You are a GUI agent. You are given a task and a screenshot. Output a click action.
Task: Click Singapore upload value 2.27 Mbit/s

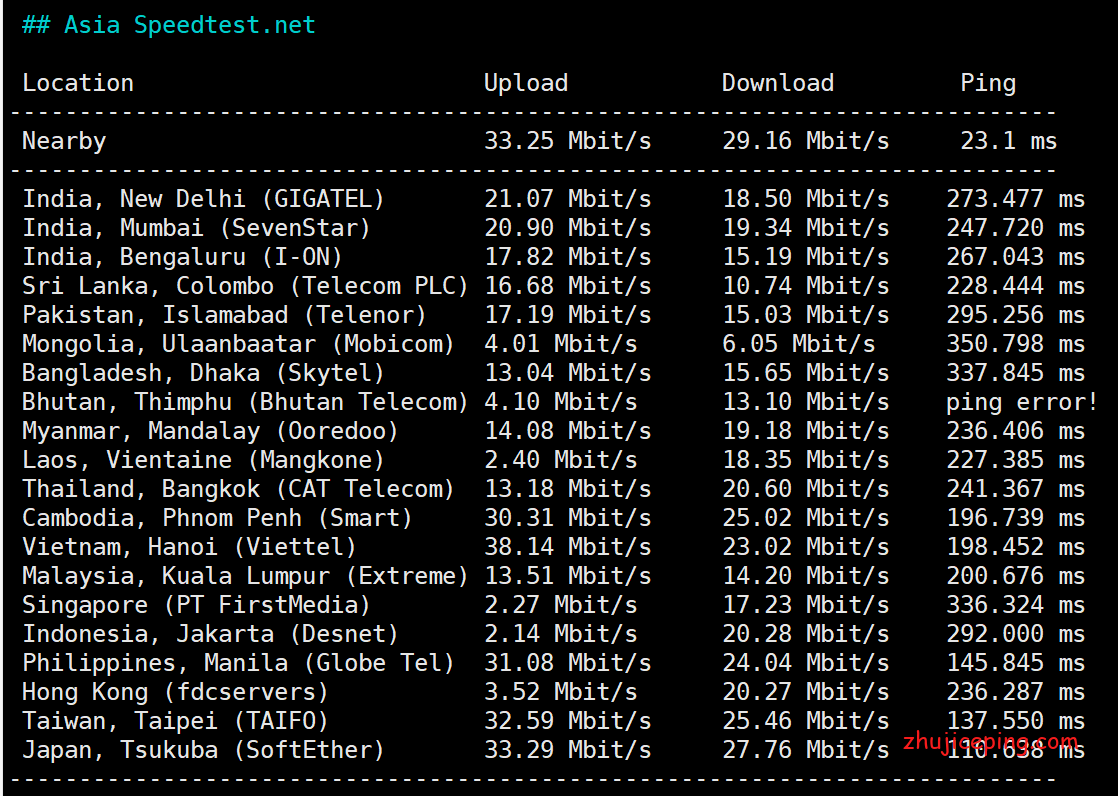pos(560,605)
